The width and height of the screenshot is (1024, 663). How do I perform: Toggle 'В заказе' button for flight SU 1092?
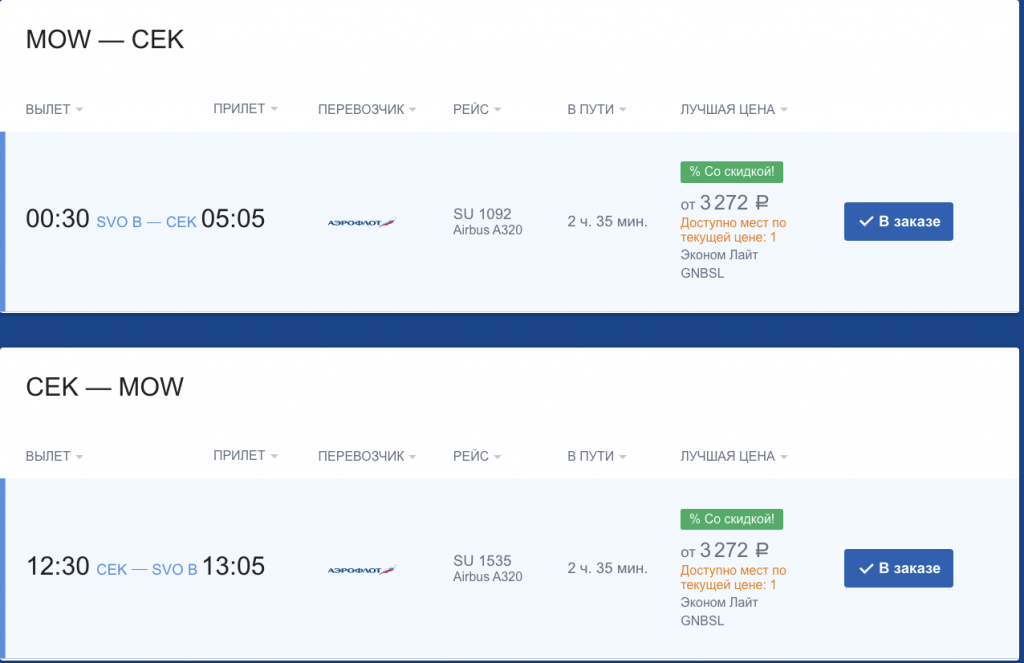898,222
